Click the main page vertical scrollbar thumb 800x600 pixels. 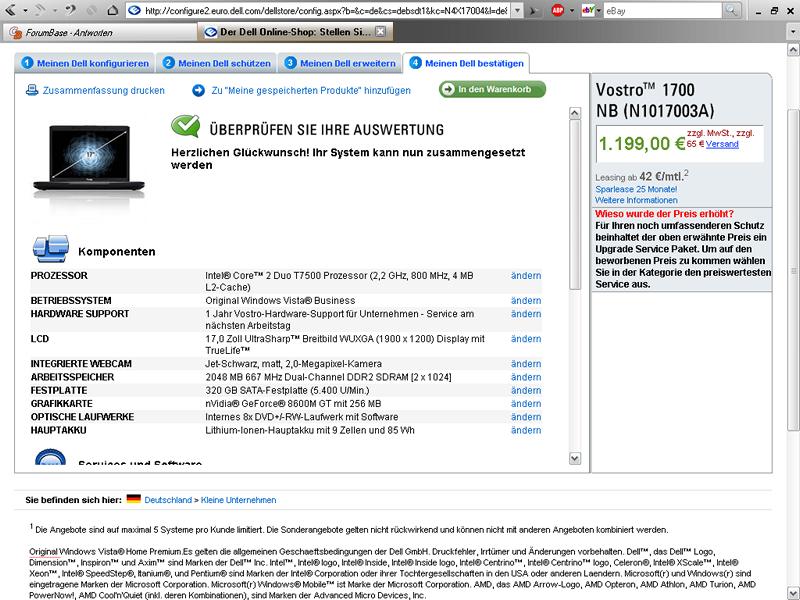[793, 270]
